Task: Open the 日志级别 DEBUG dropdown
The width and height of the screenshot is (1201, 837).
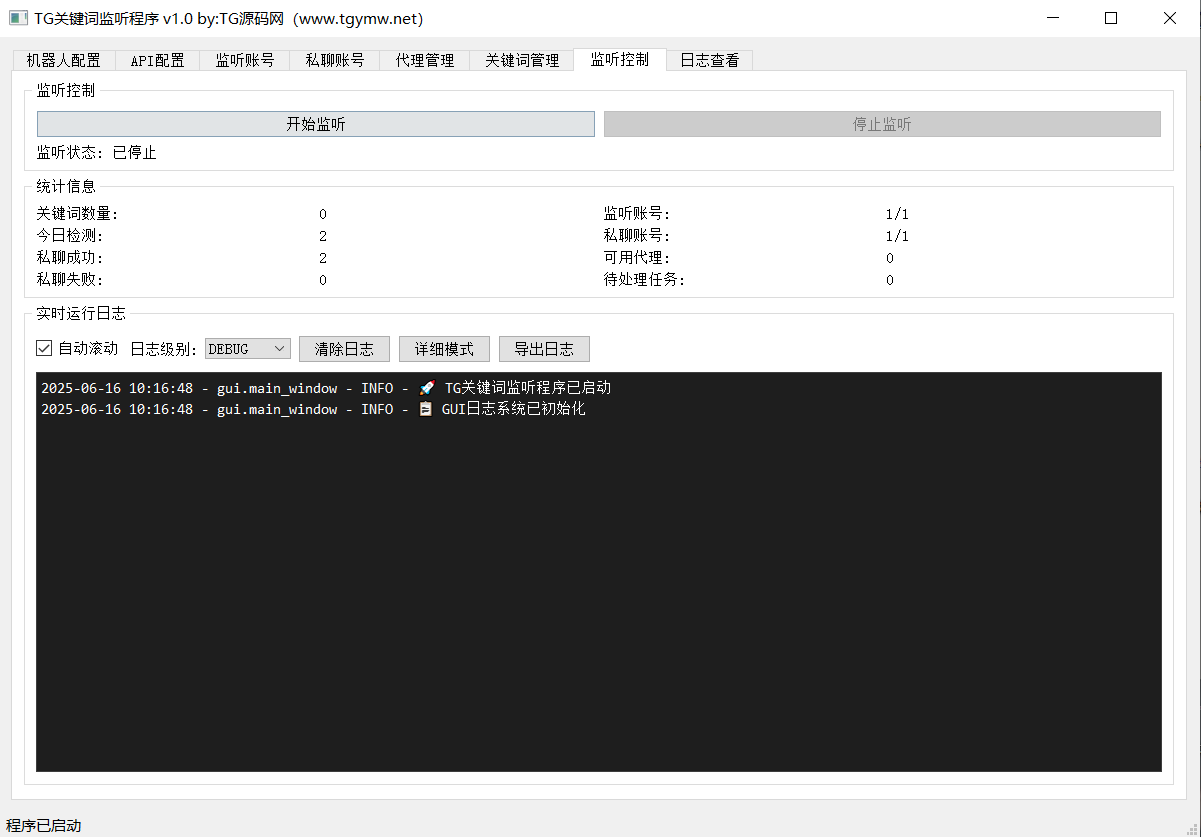Action: coord(247,349)
